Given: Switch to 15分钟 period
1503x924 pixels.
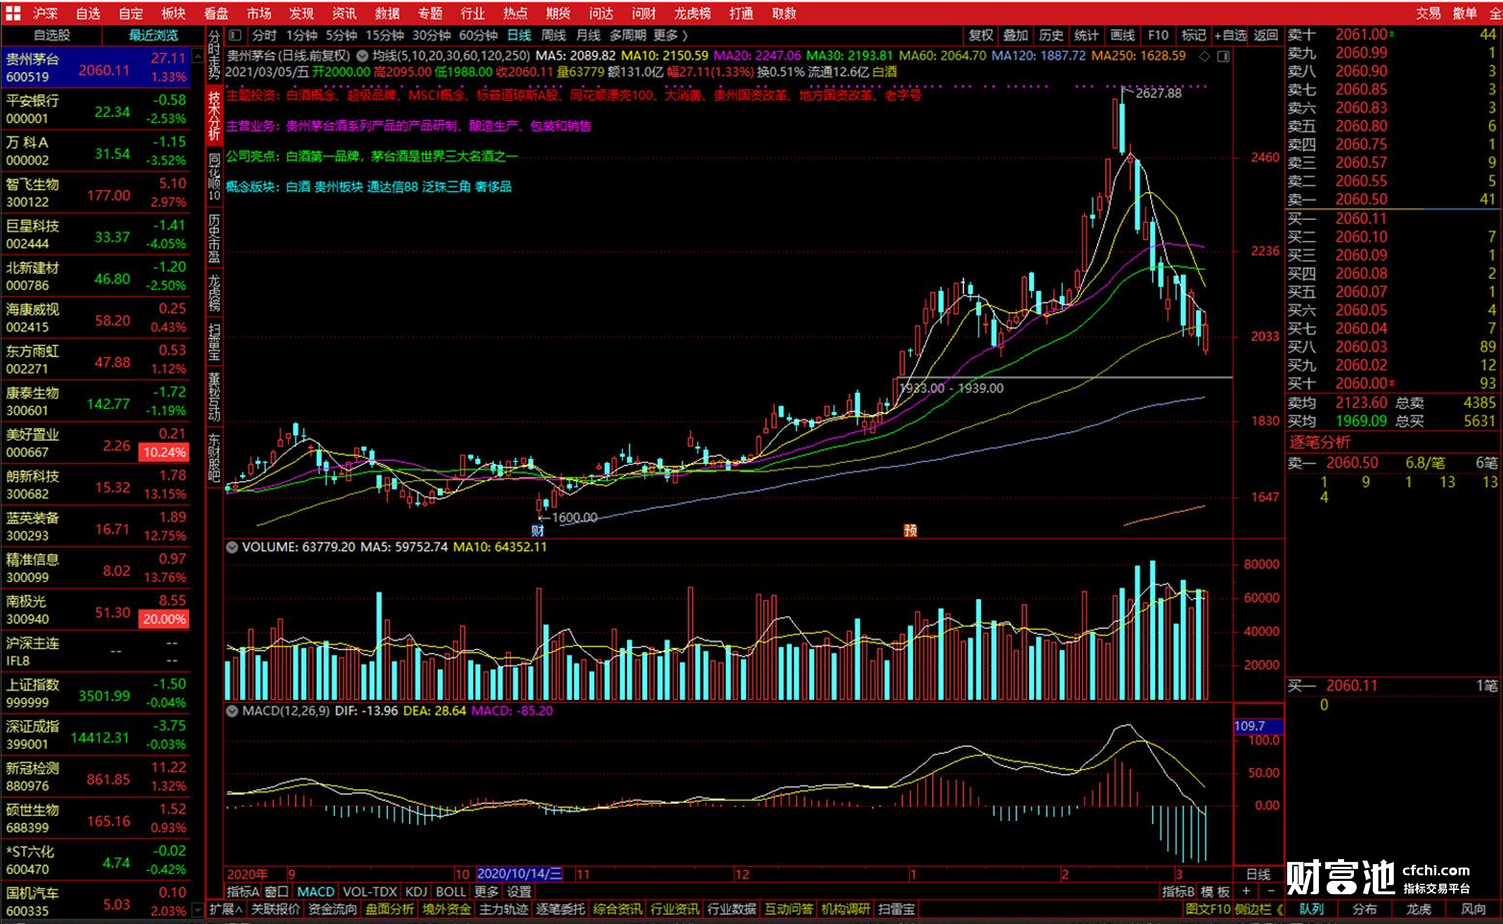Looking at the screenshot, I should pos(385,36).
